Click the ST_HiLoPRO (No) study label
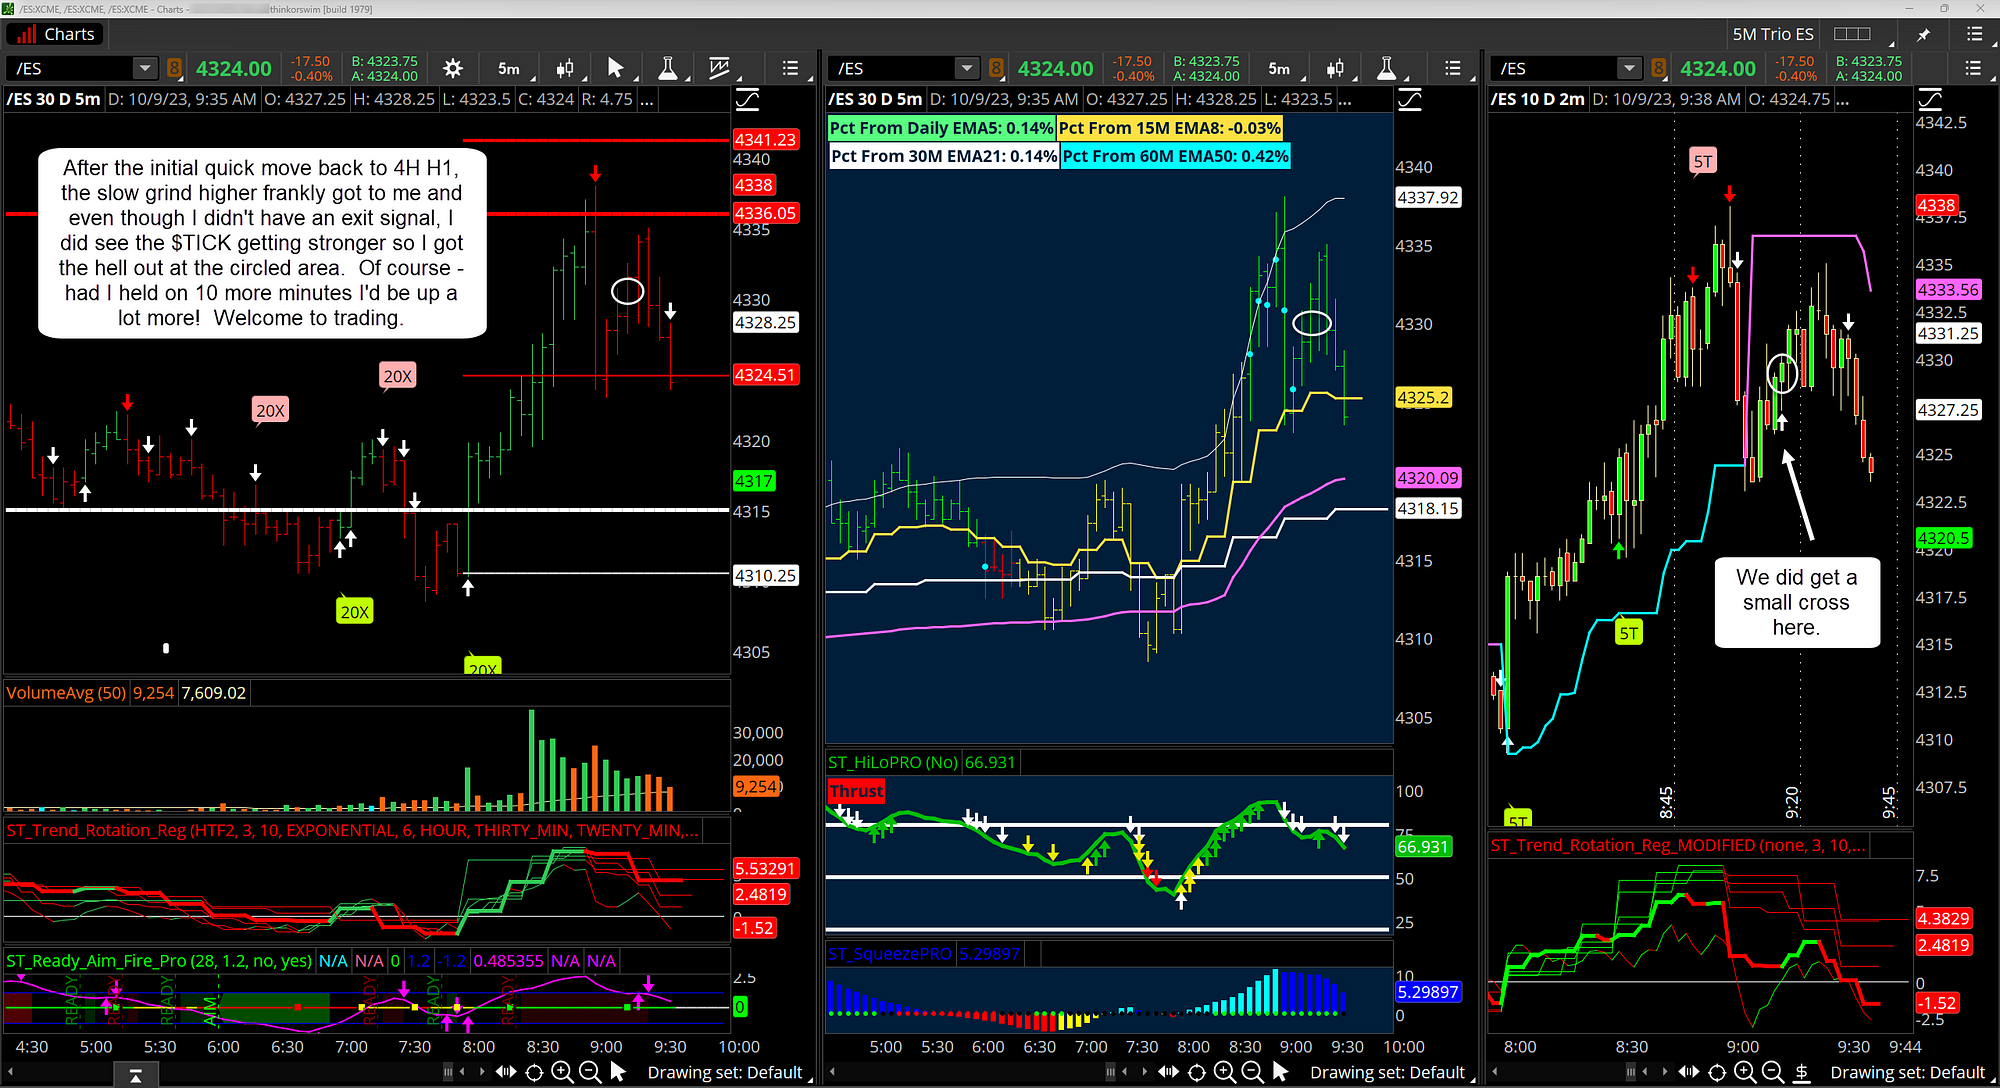The image size is (2000, 1088). pyautogui.click(x=893, y=762)
